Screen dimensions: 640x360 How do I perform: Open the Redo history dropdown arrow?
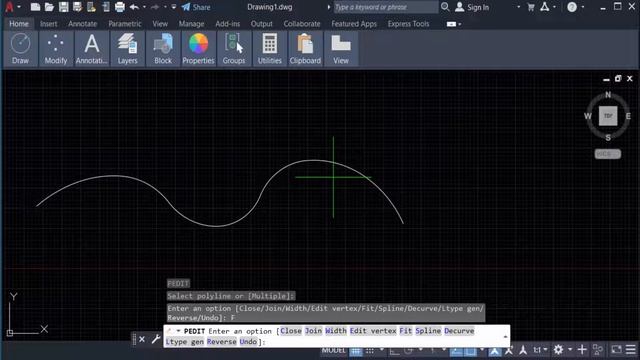165,7
